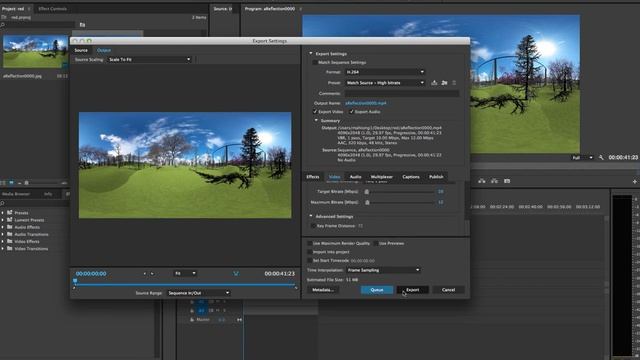Enable Use Maximum Render Quality
This screenshot has height=360, width=640.
(309, 243)
